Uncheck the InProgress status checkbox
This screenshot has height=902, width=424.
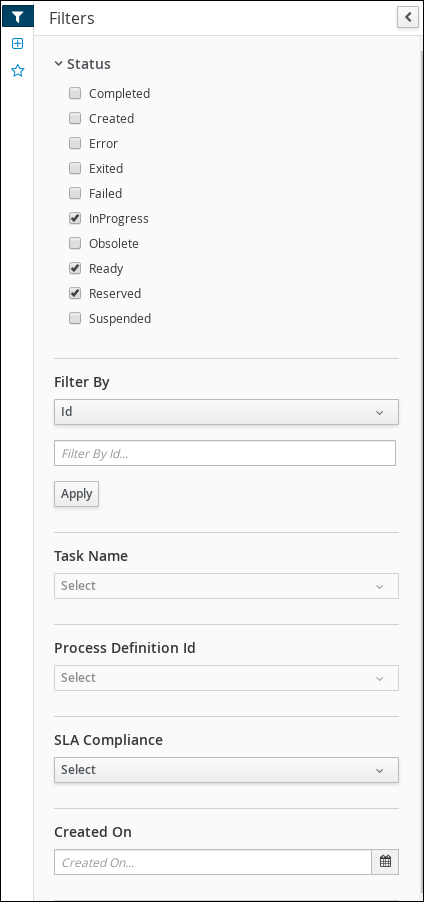click(75, 218)
